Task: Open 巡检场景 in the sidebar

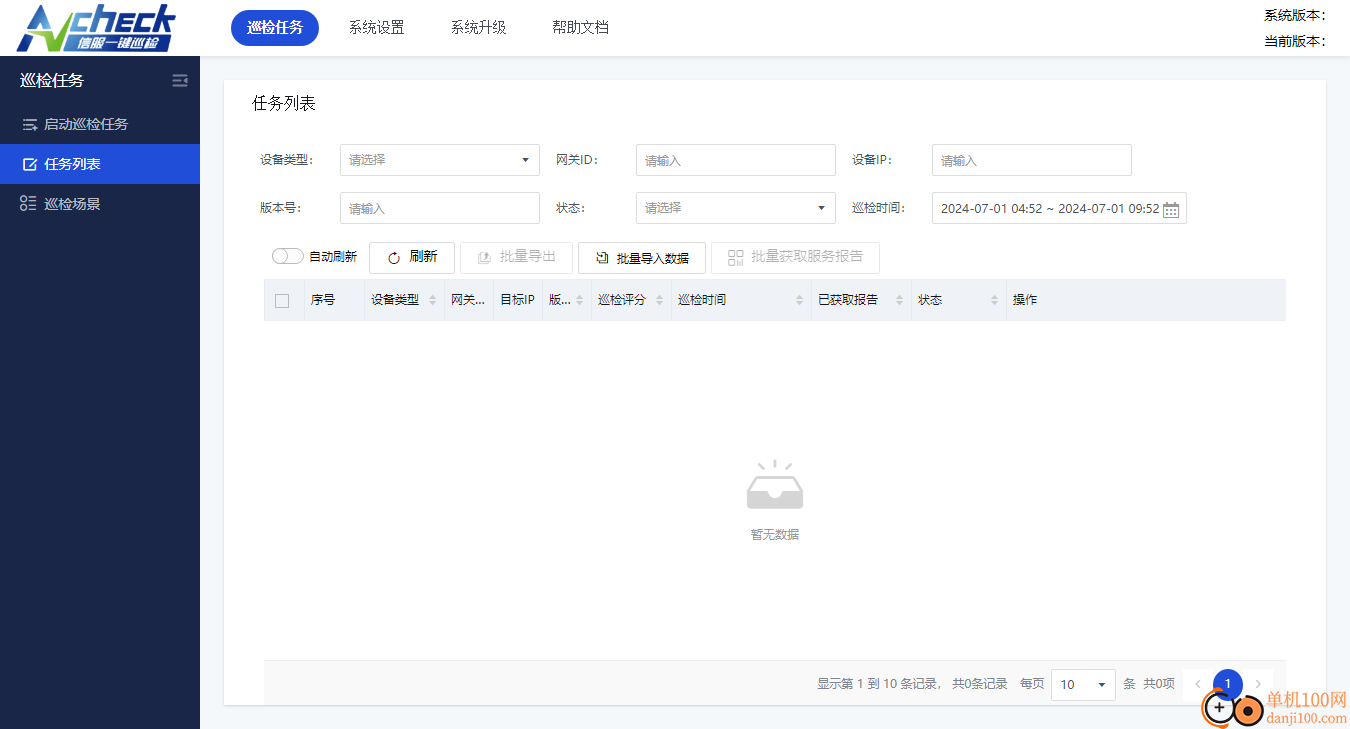Action: [x=100, y=204]
